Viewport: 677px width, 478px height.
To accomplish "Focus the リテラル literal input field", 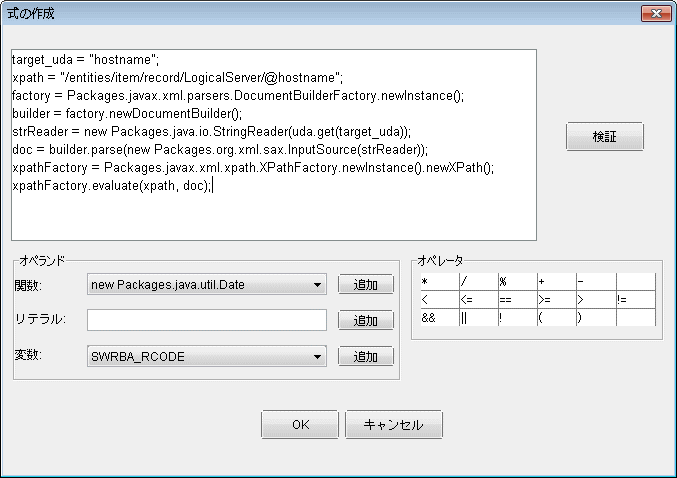I will coord(207,320).
